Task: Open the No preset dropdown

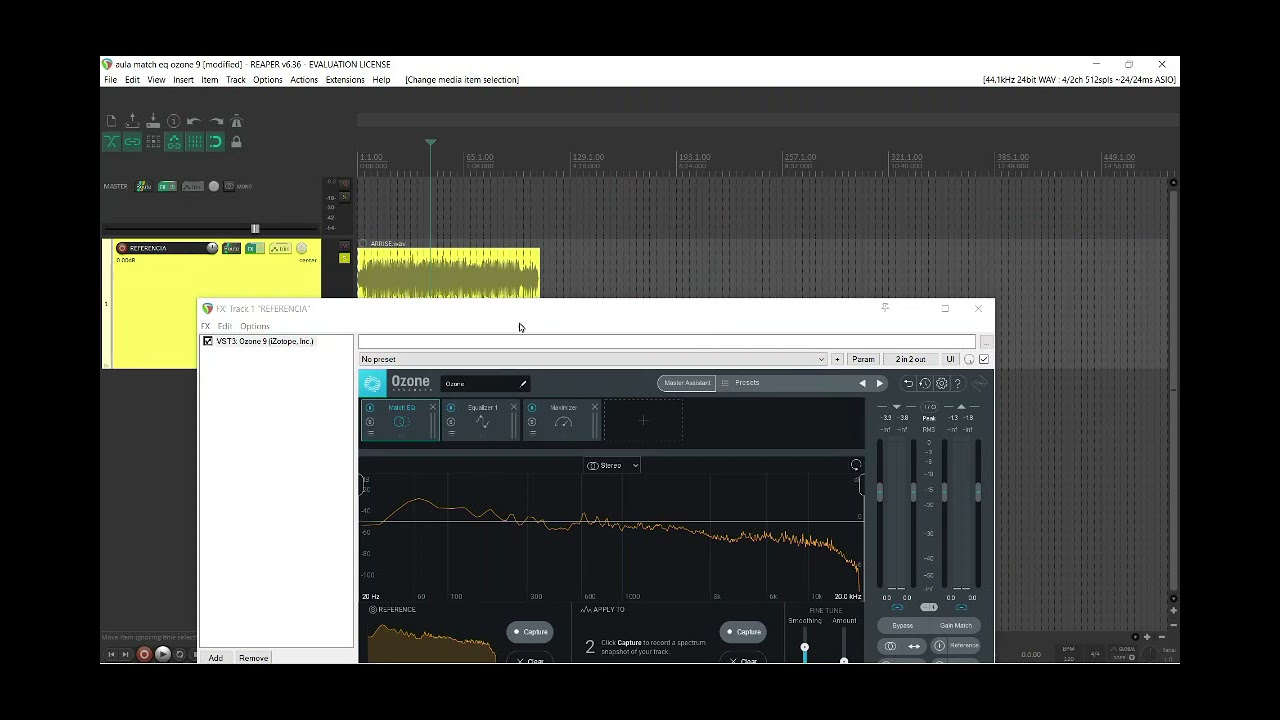Action: [x=593, y=359]
